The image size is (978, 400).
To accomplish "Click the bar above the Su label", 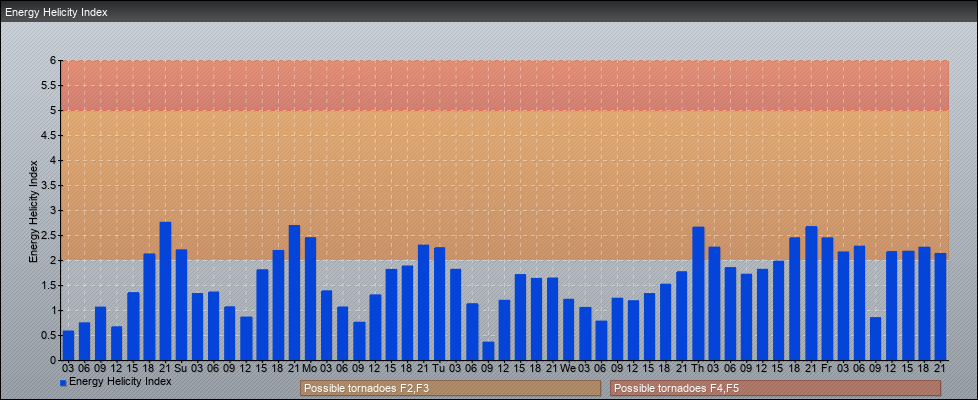I will (182, 305).
